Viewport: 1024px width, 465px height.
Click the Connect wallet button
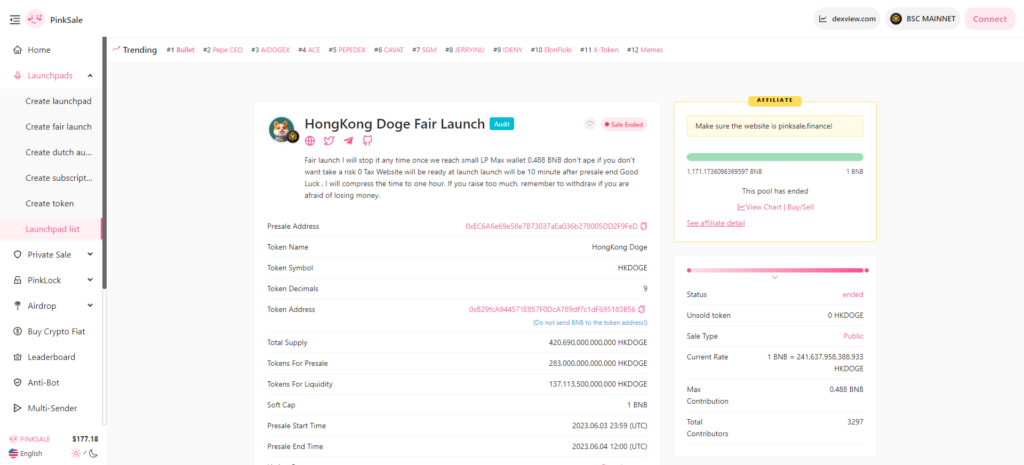989,19
